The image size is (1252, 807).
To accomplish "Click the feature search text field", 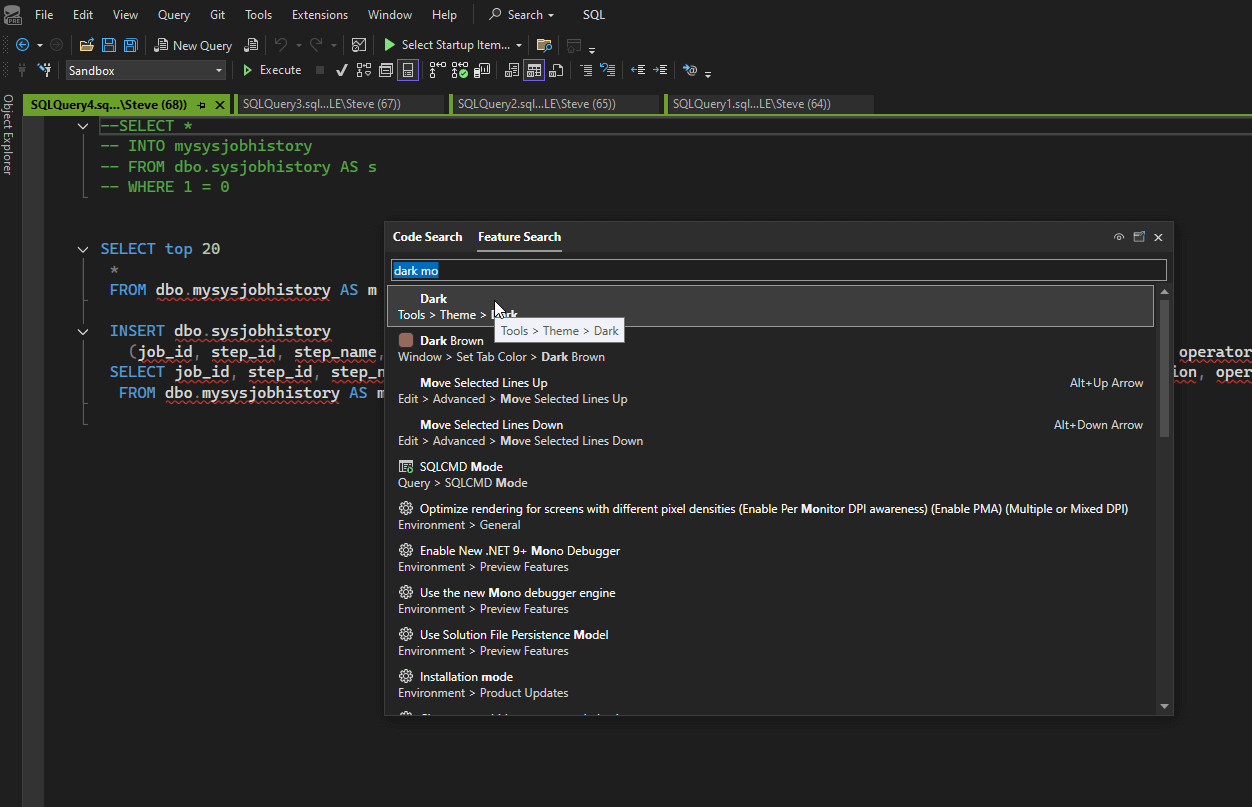I will pos(778,270).
